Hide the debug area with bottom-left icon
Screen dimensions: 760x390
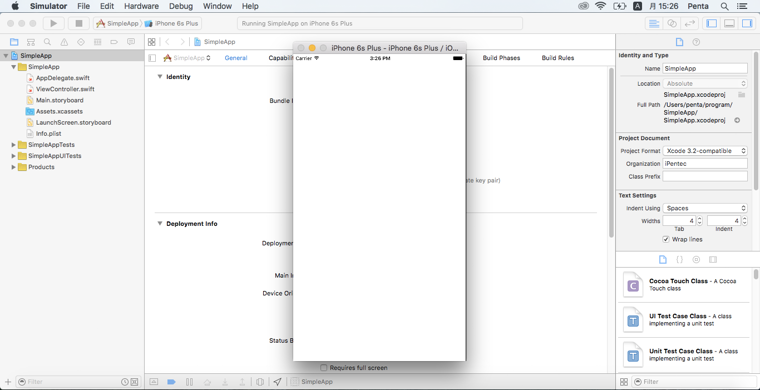pyautogui.click(x=153, y=382)
